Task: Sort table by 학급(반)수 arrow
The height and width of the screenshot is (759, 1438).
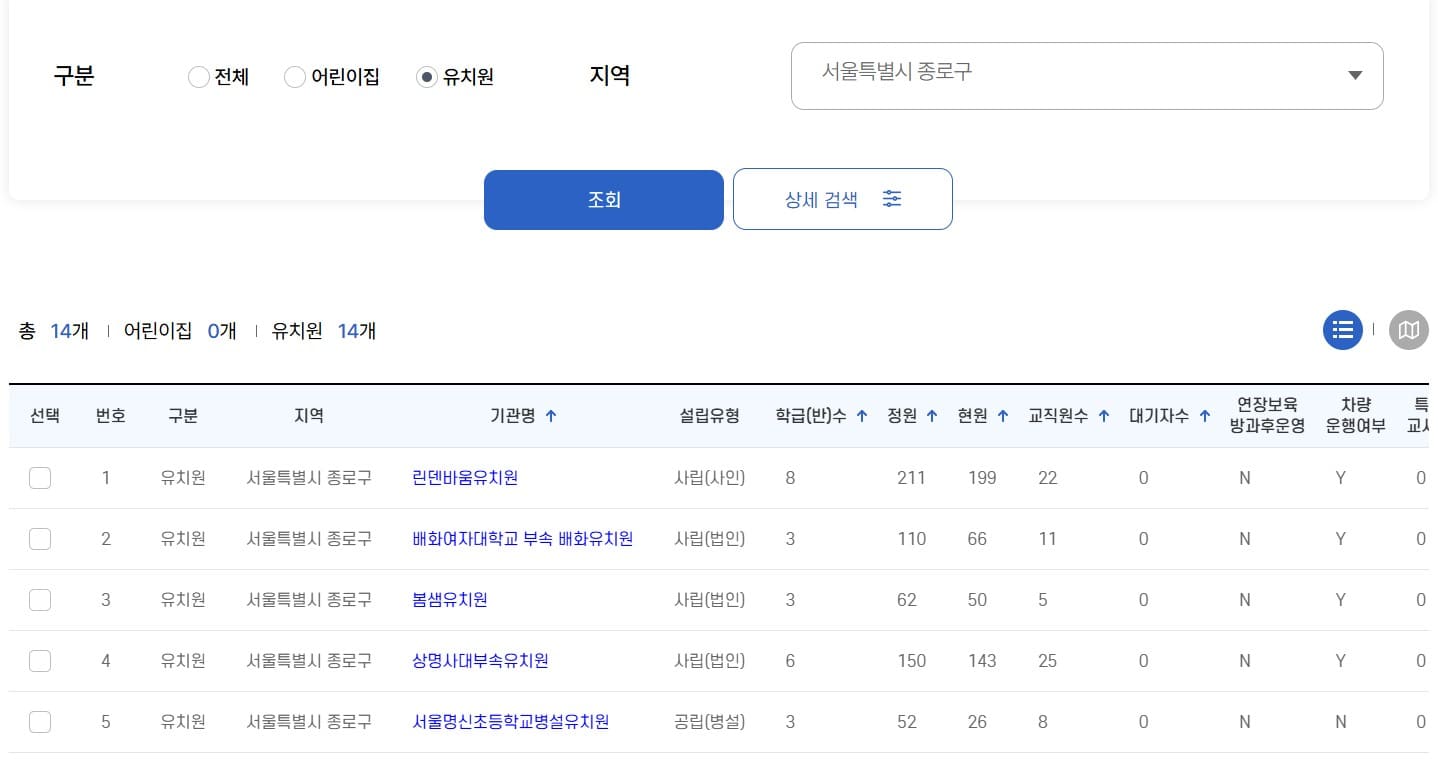Action: (860, 416)
